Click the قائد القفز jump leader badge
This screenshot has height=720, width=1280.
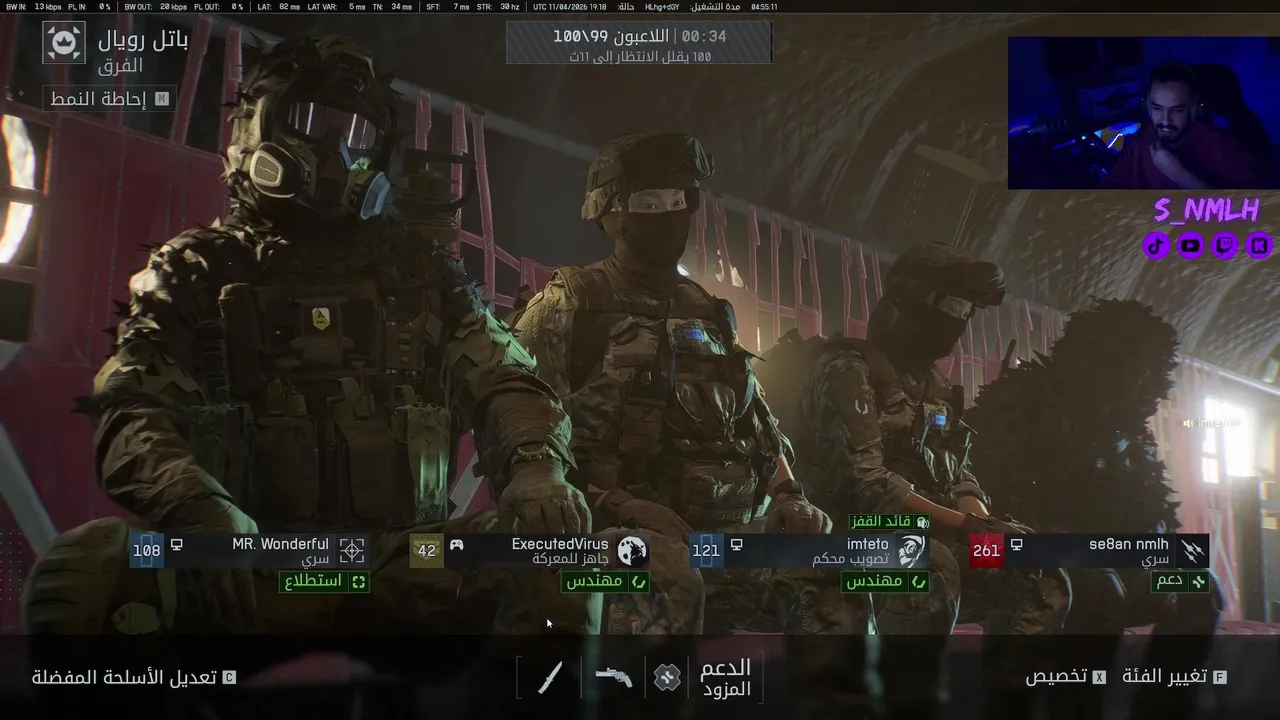point(890,522)
